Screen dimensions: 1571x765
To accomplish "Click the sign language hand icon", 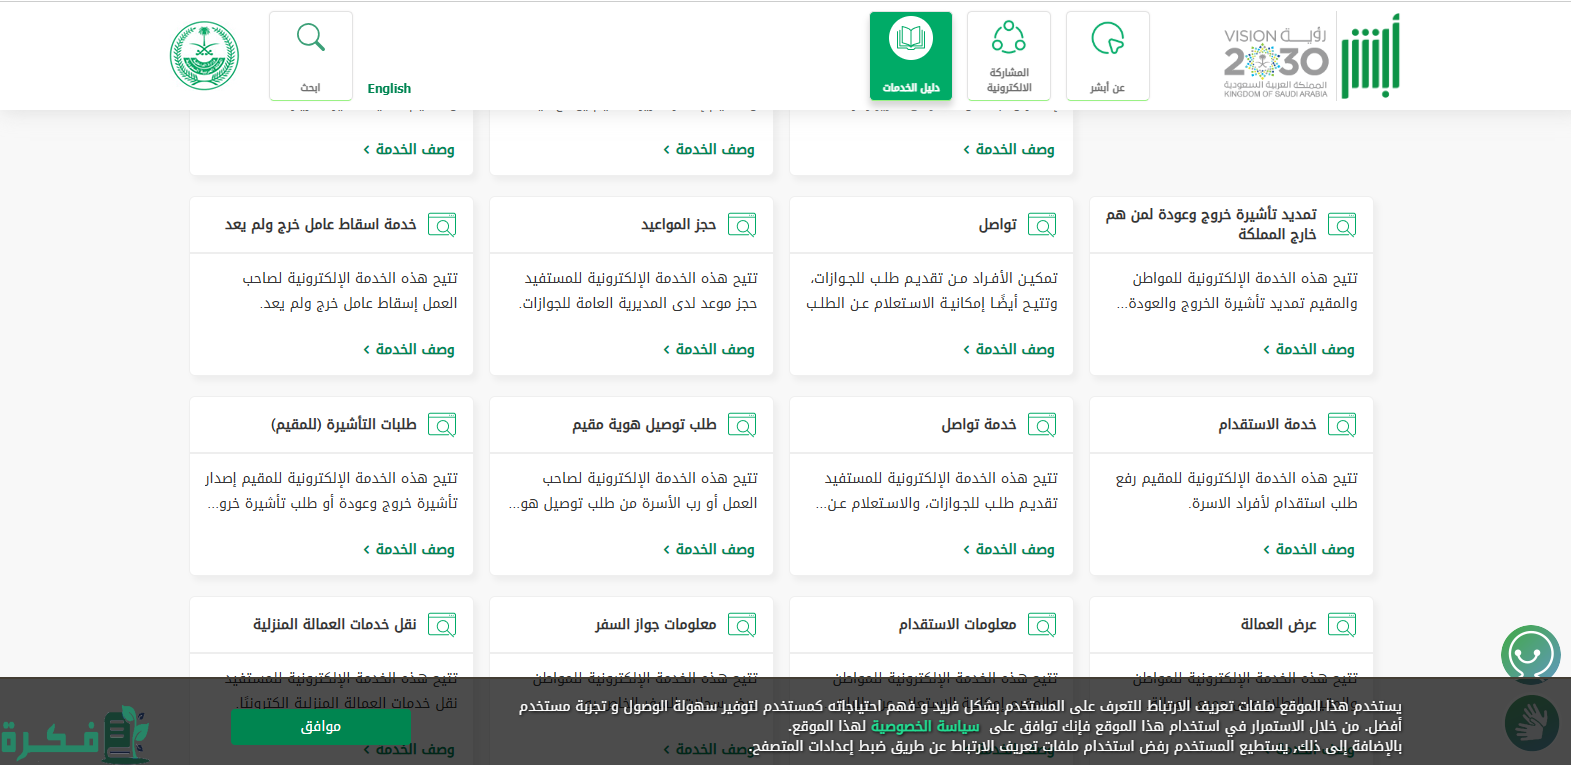I will [1530, 723].
